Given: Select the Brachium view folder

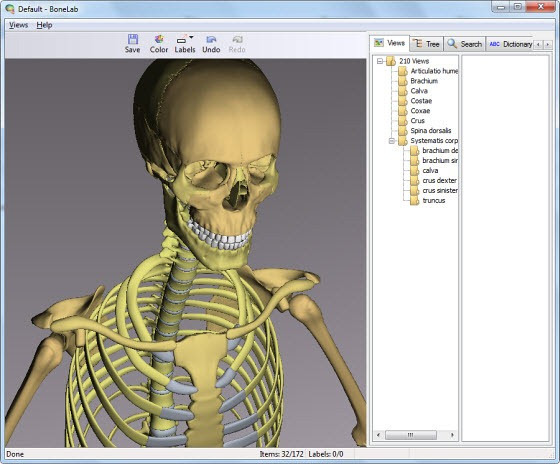Looking at the screenshot, I should pyautogui.click(x=424, y=81).
